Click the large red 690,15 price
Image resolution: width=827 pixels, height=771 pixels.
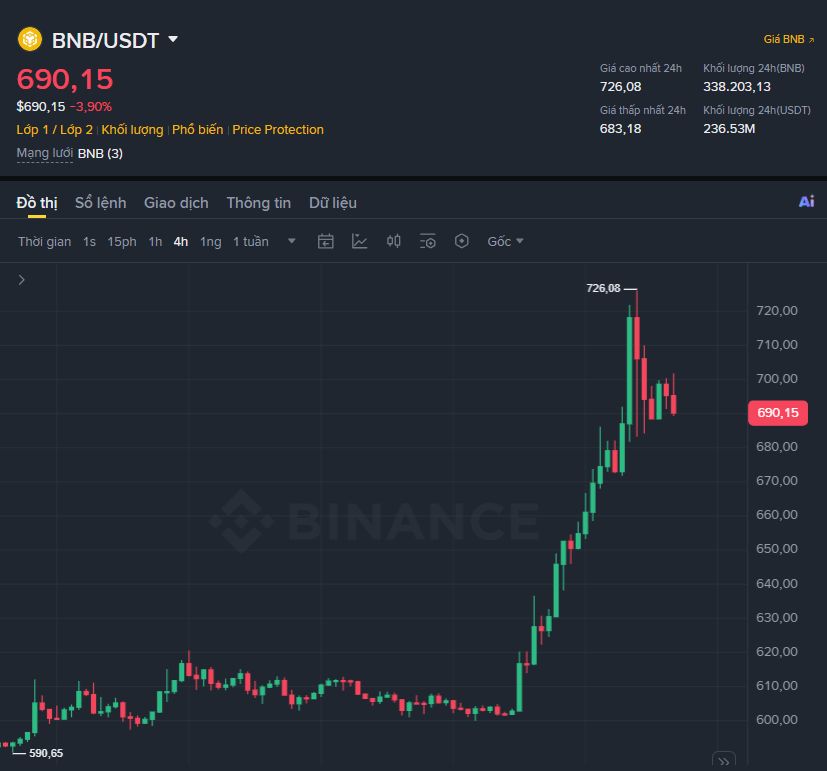(65, 80)
